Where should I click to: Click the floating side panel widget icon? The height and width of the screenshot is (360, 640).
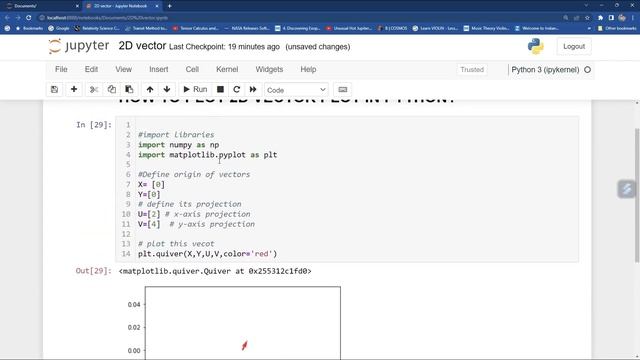point(627,189)
